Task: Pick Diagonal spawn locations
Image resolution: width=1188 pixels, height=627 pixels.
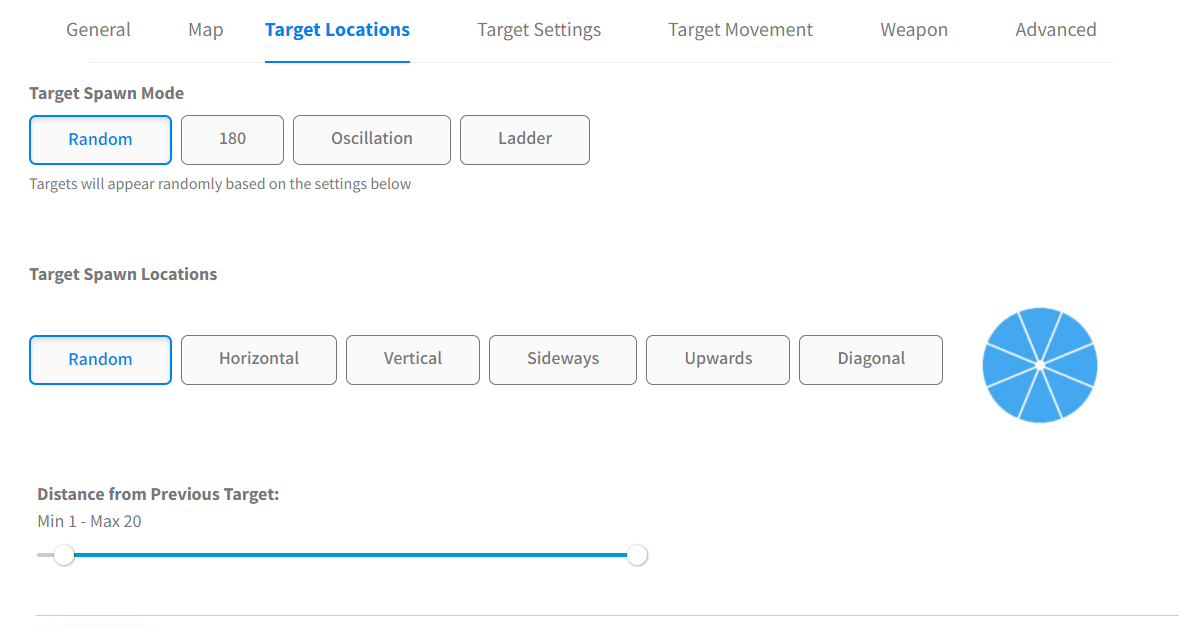Action: tap(871, 359)
